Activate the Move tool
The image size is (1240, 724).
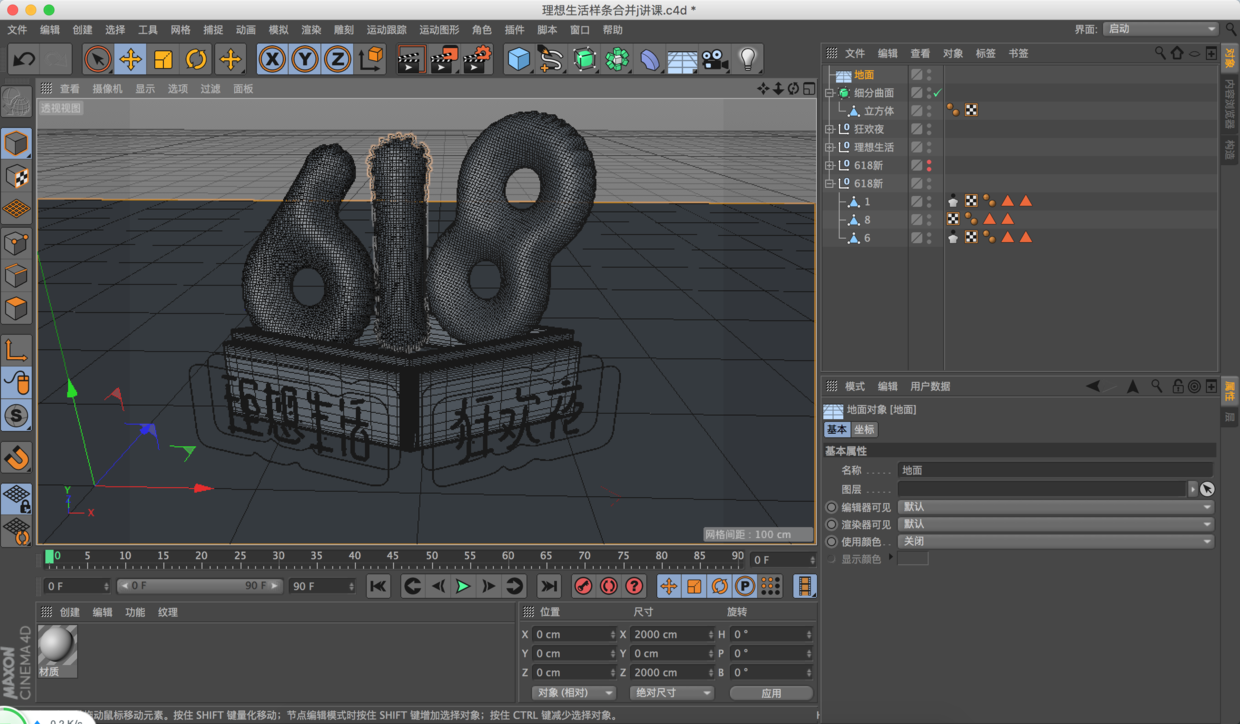(130, 59)
